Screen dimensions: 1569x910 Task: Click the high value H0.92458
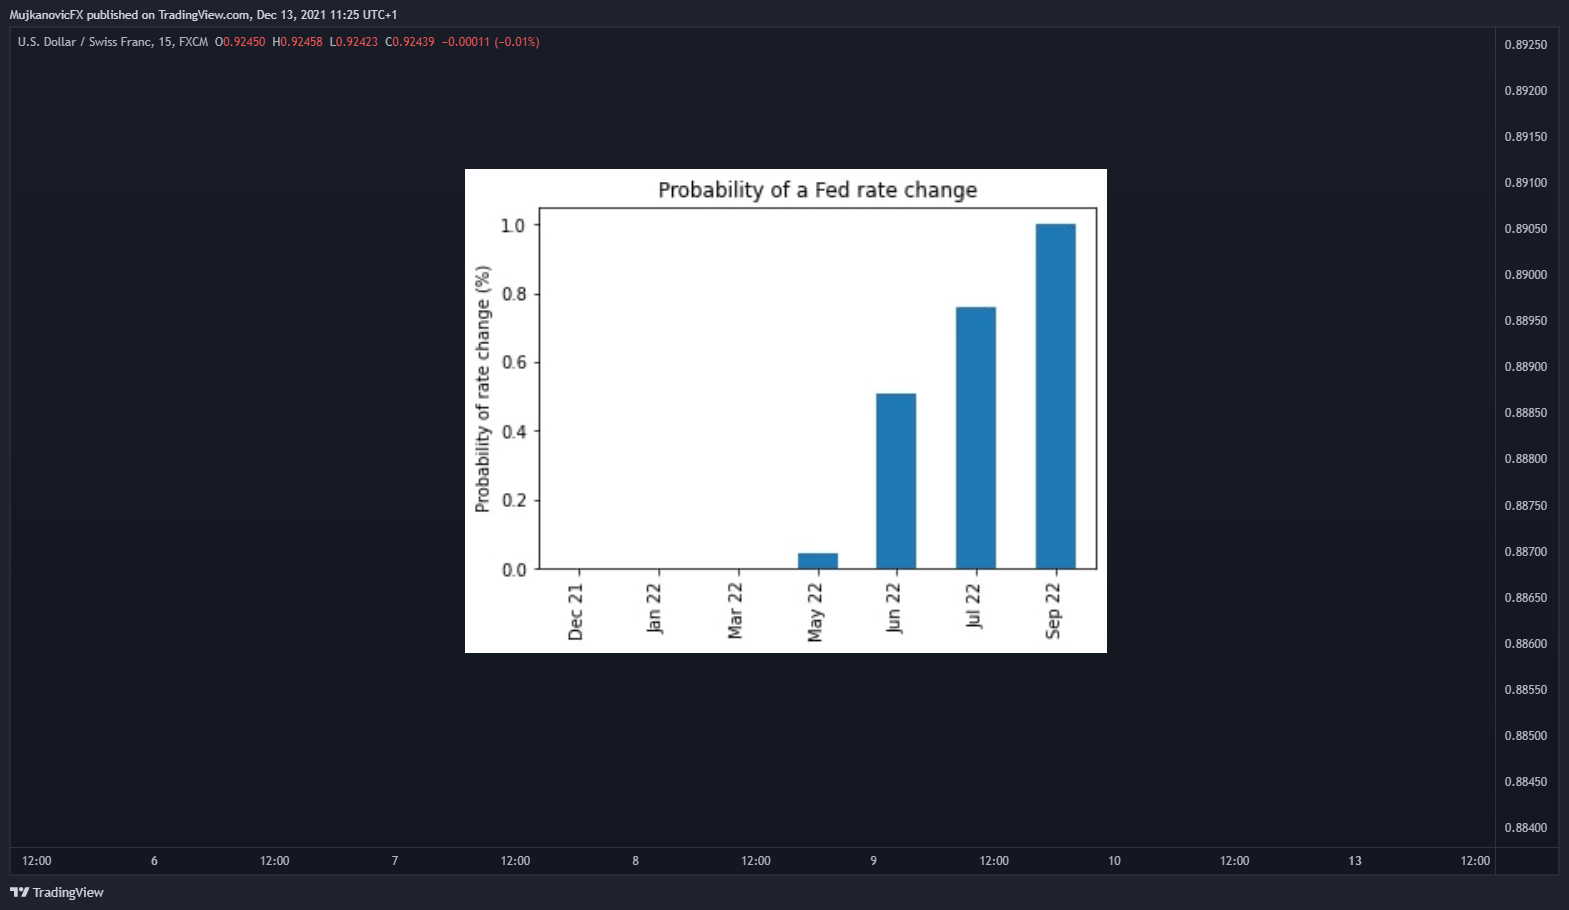297,42
